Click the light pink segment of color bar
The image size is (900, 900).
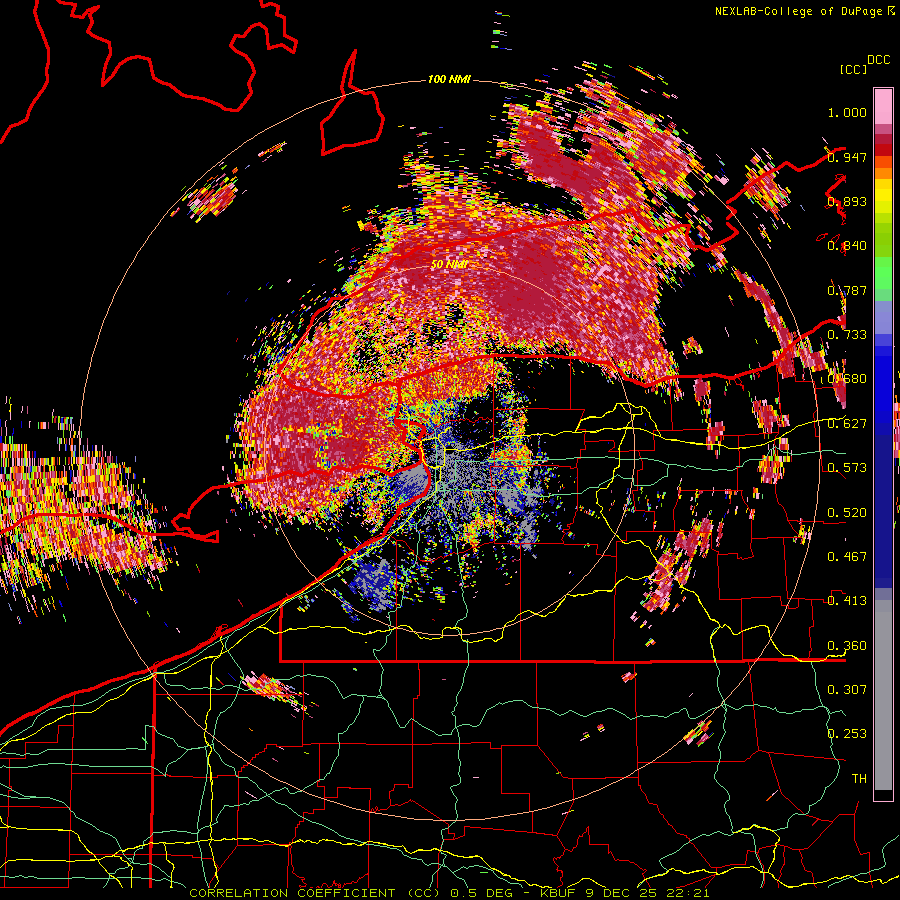[x=883, y=106]
